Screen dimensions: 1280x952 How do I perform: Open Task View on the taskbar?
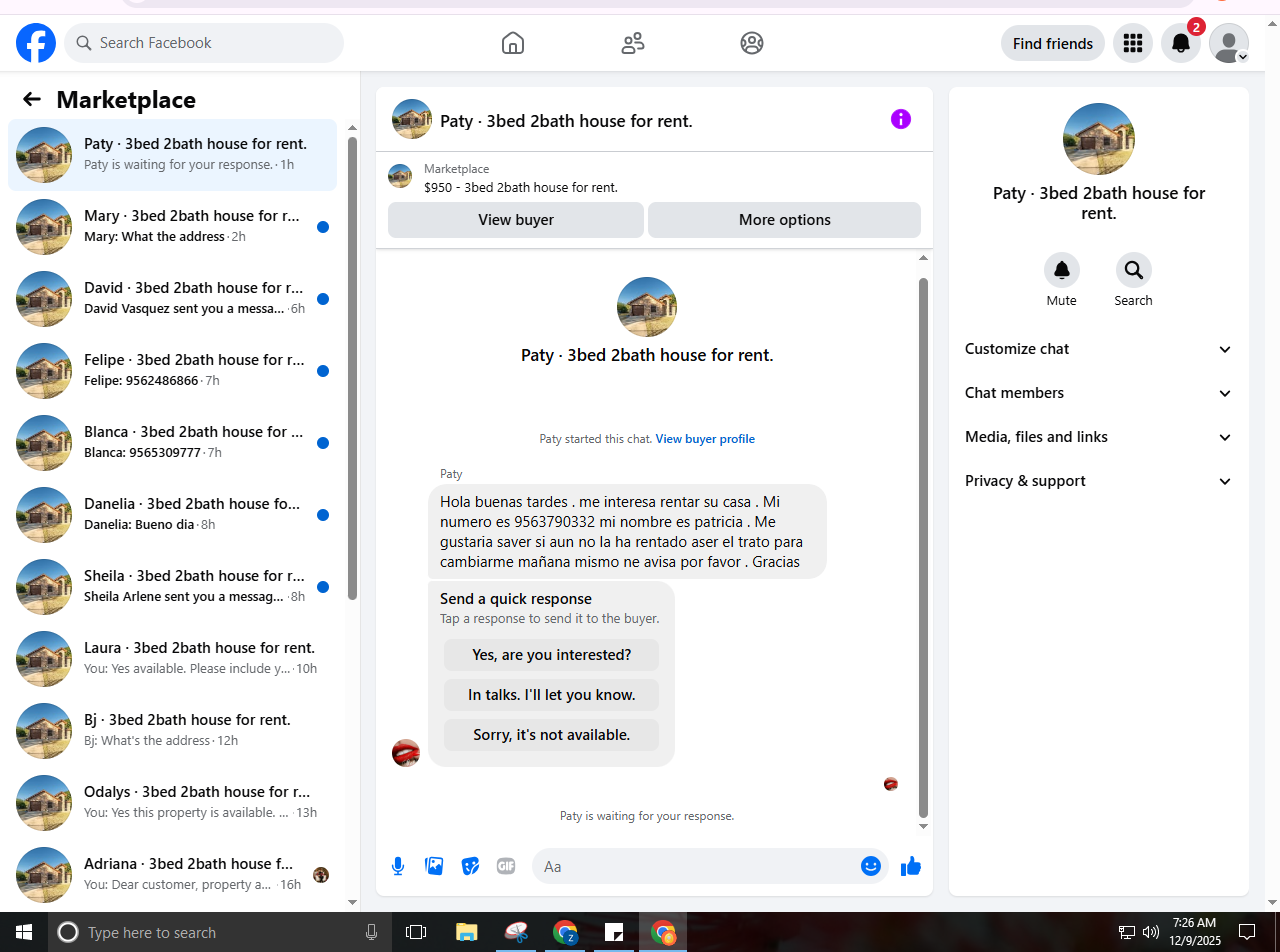(416, 932)
